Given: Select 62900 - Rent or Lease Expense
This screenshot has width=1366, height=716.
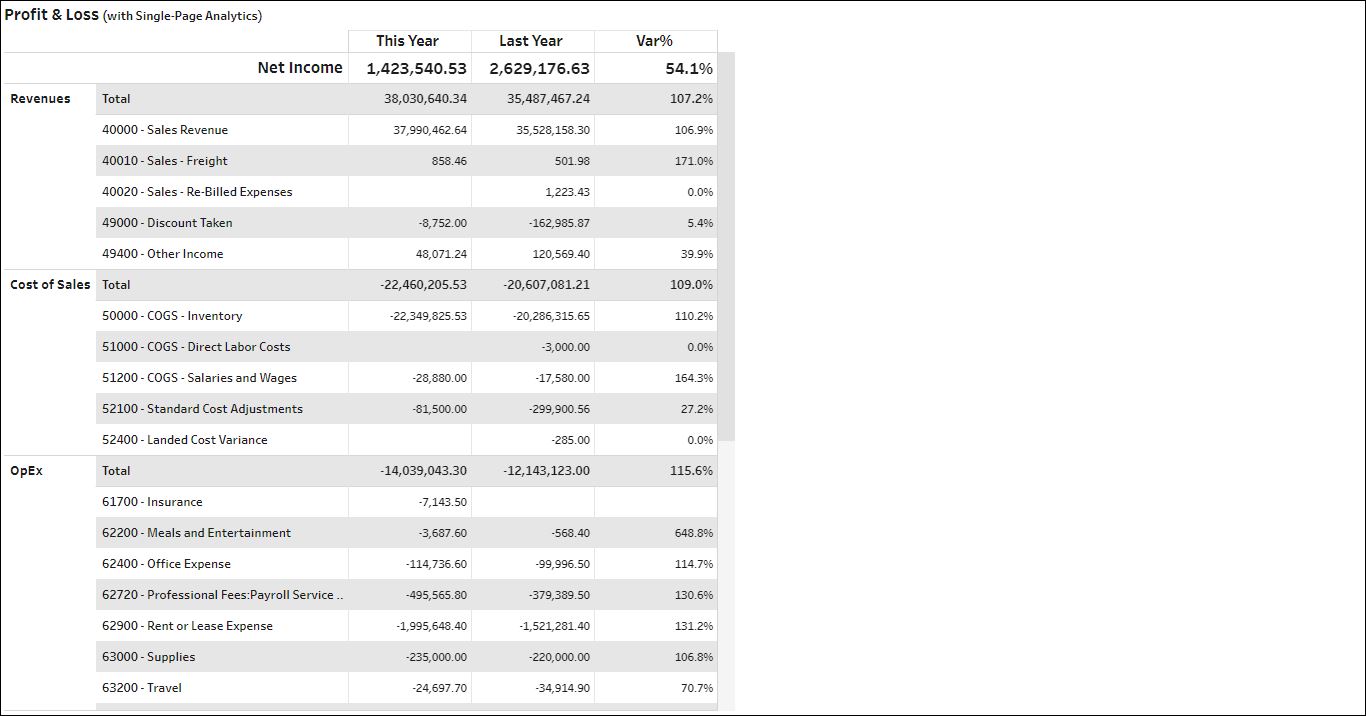Looking at the screenshot, I should (187, 626).
